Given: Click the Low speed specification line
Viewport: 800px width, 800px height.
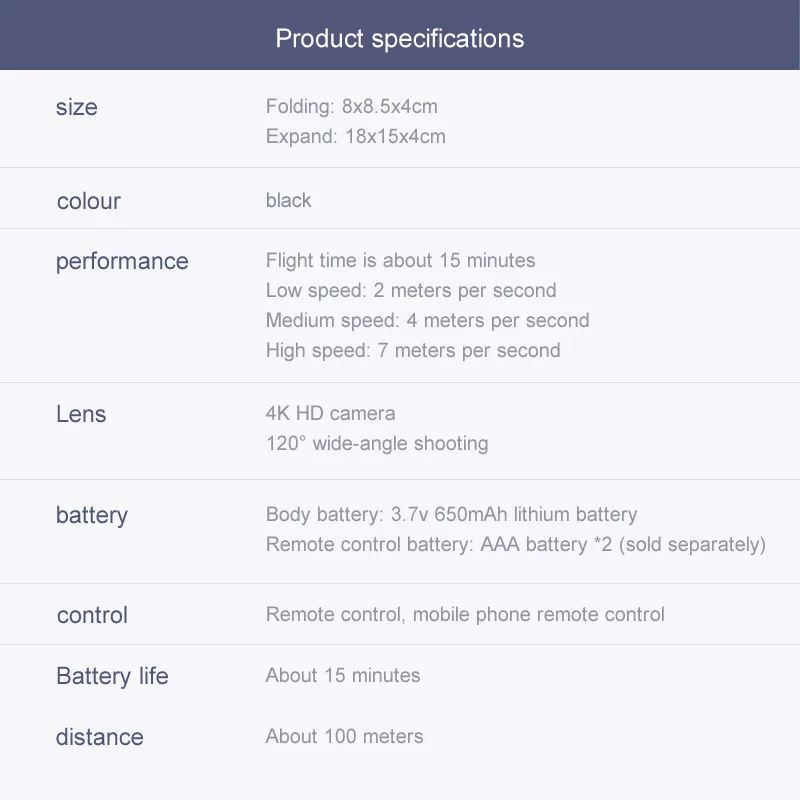Looking at the screenshot, I should point(410,290).
